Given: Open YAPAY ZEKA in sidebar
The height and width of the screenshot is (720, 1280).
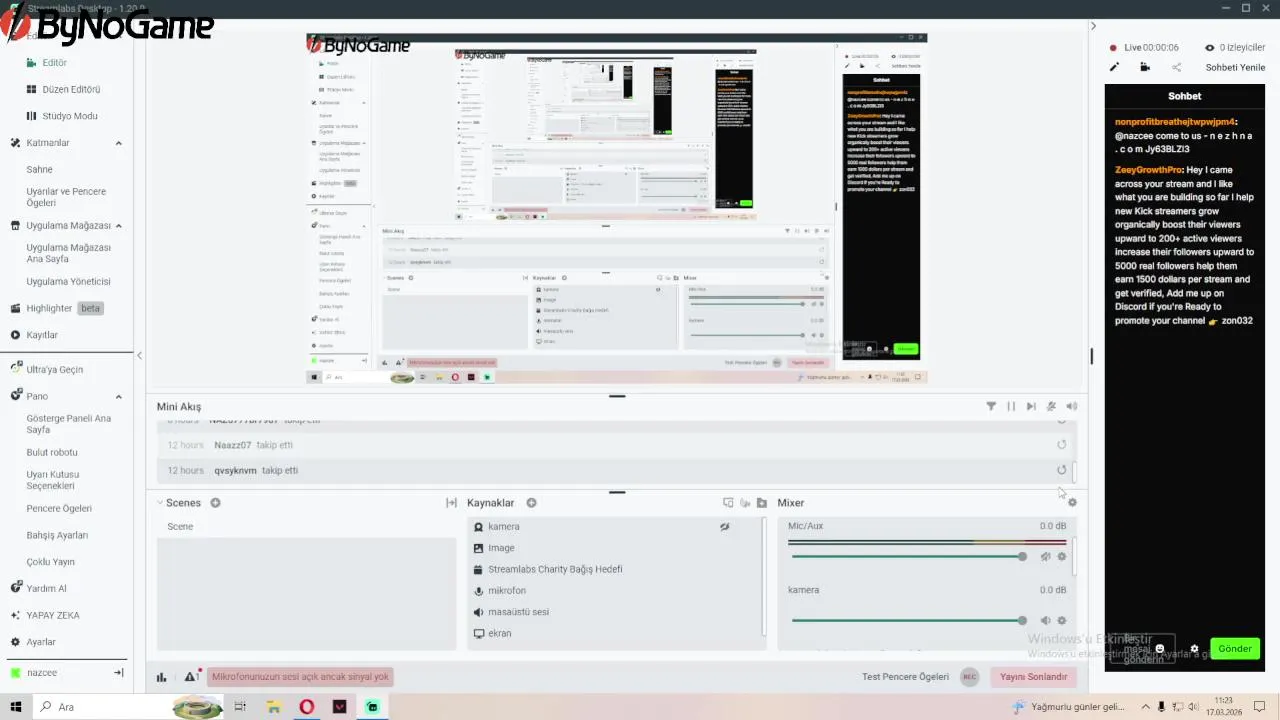Looking at the screenshot, I should pyautogui.click(x=53, y=615).
